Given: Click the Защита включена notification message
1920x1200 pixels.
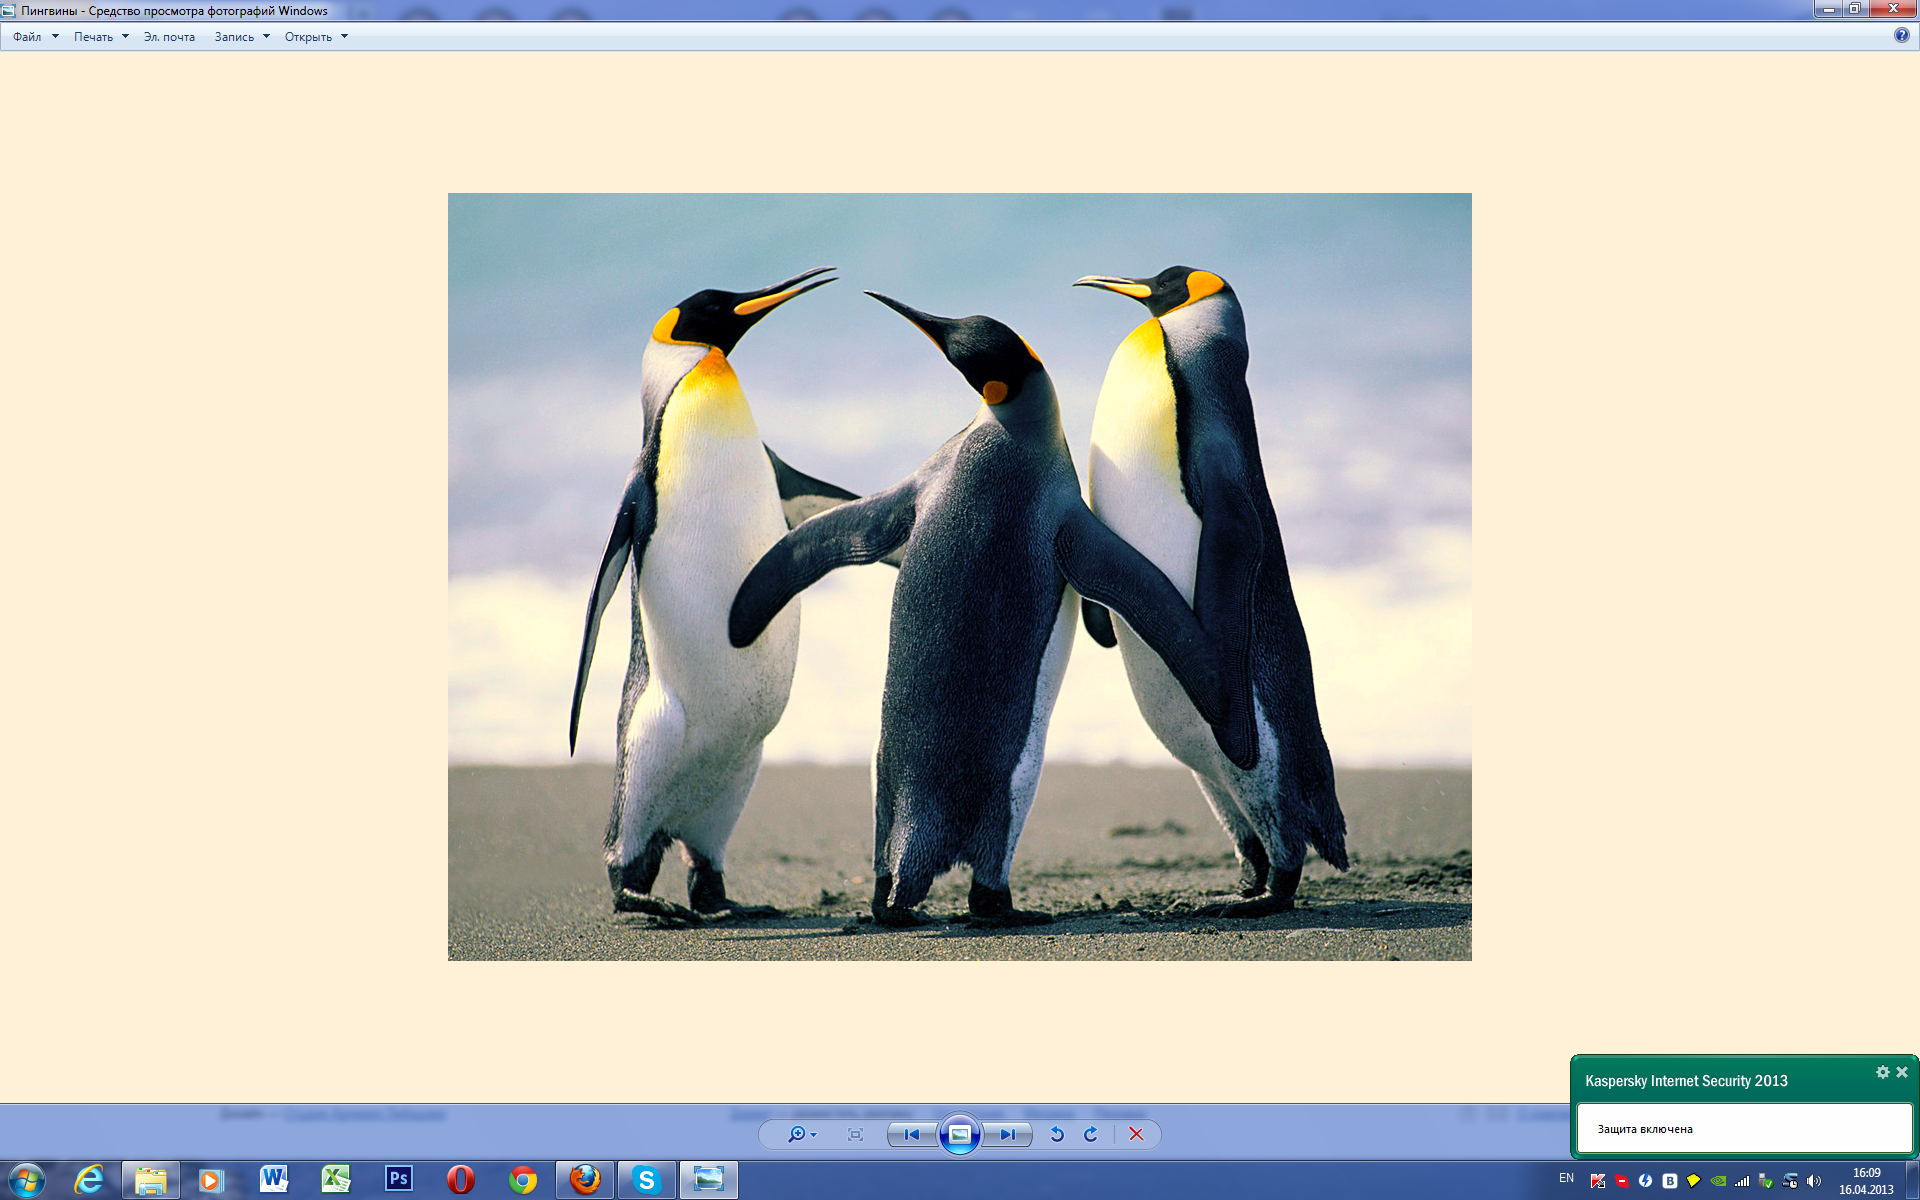Looking at the screenshot, I should [x=1645, y=1129].
